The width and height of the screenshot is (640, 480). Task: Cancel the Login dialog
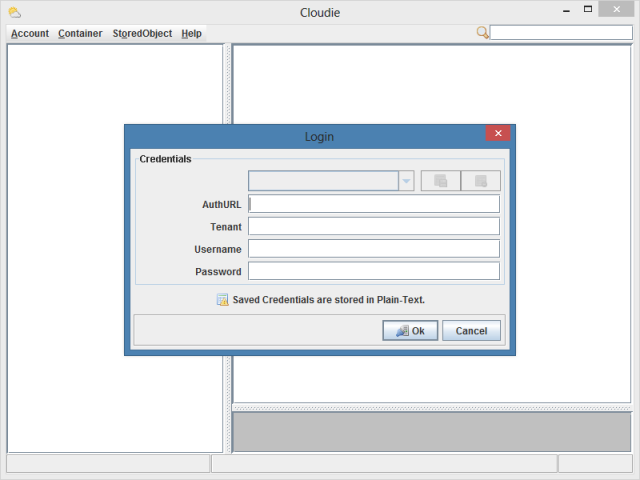point(471,331)
